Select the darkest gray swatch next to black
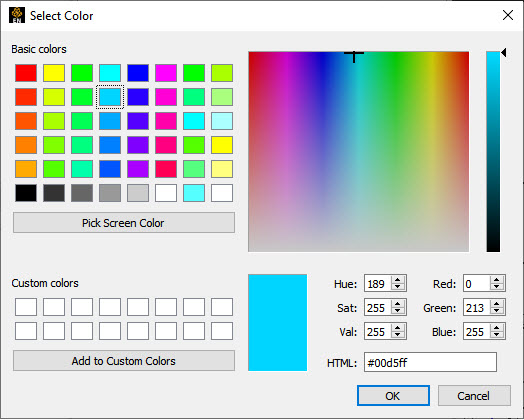The image size is (524, 420). pos(54,193)
